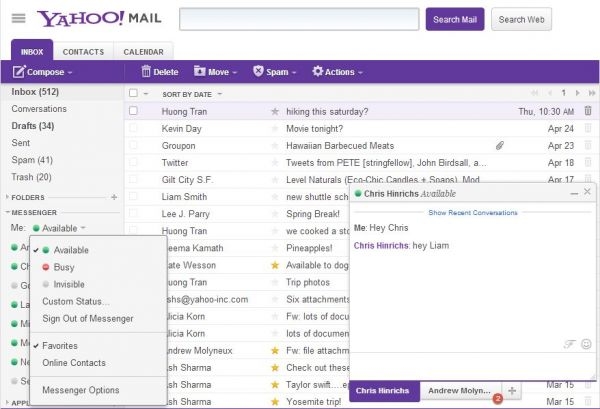600x409 pixels.
Task: Click trash icon on Apr 24 email row
Action: pos(588,128)
